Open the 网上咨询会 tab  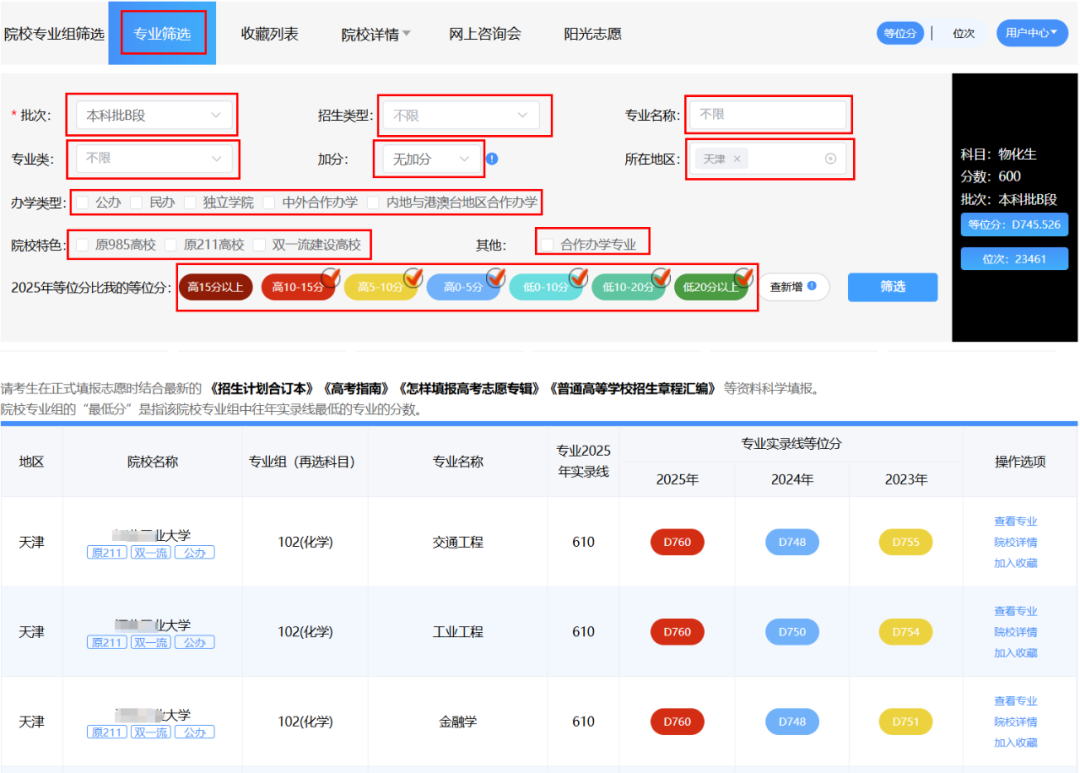pos(485,34)
